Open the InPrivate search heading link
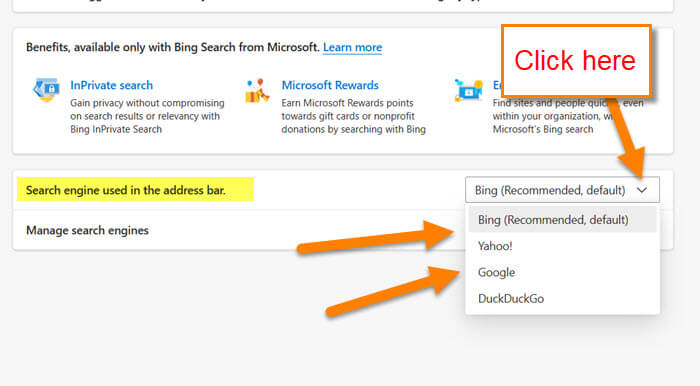Image resolution: width=700 pixels, height=386 pixels. click(x=112, y=85)
